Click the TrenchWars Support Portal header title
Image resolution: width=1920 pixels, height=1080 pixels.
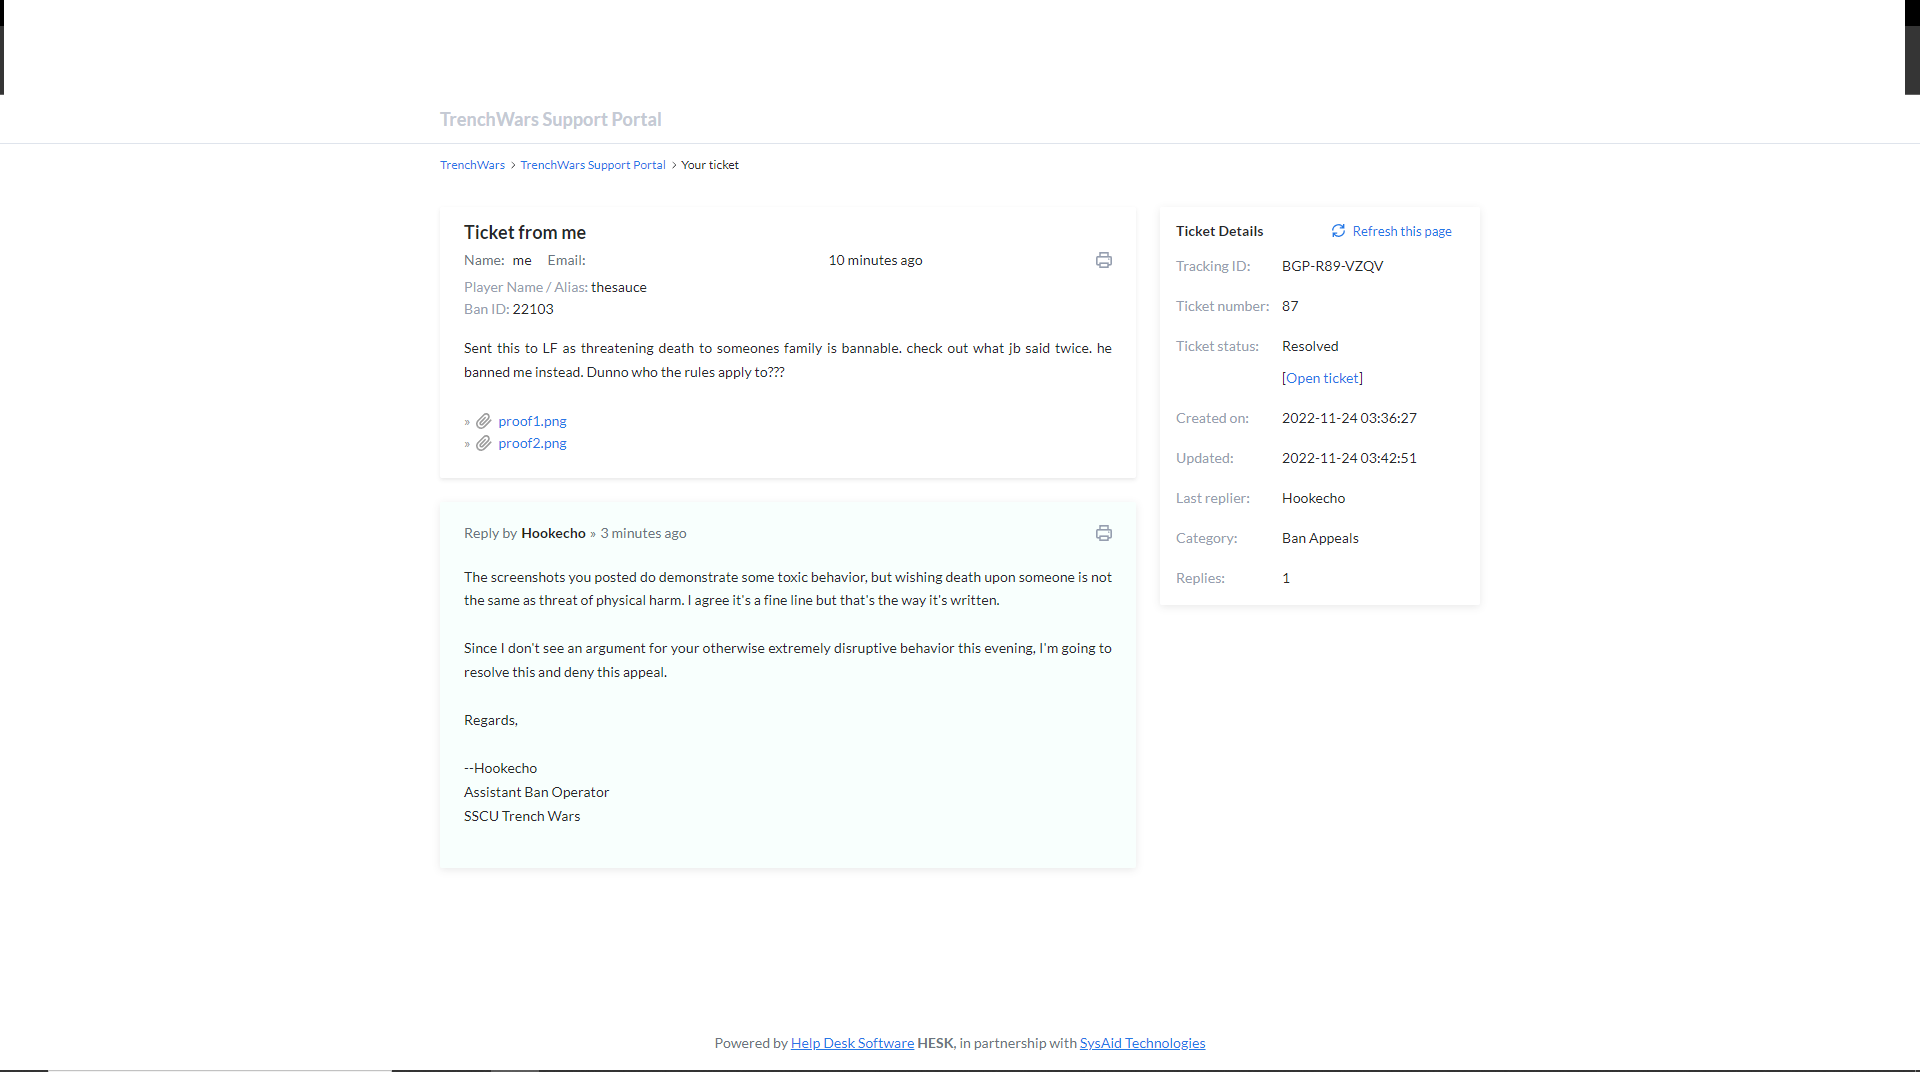pos(550,119)
